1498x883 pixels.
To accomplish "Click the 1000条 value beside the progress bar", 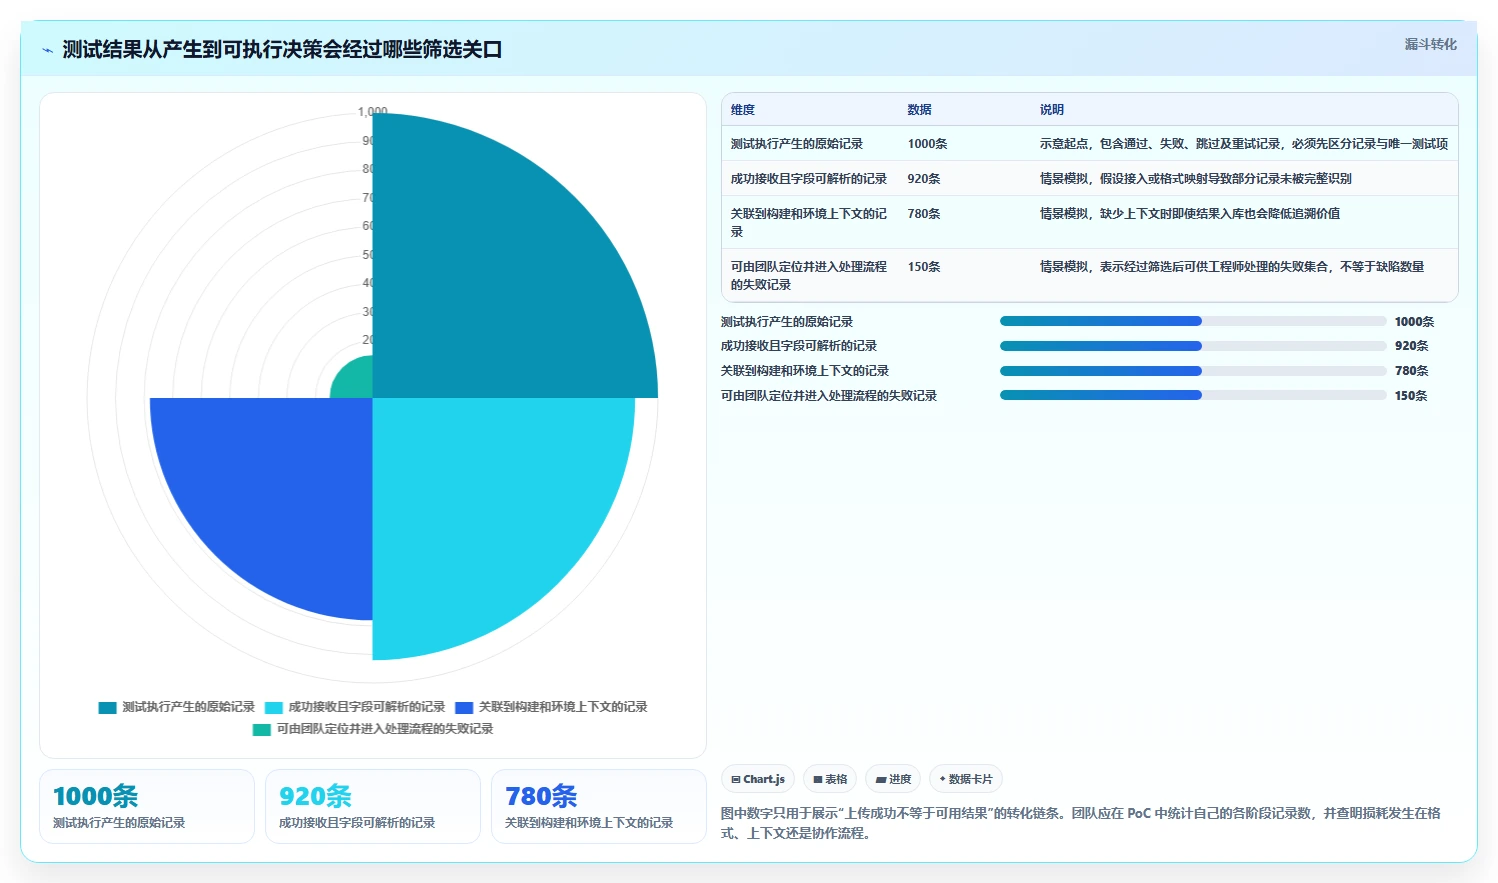I will (1415, 322).
